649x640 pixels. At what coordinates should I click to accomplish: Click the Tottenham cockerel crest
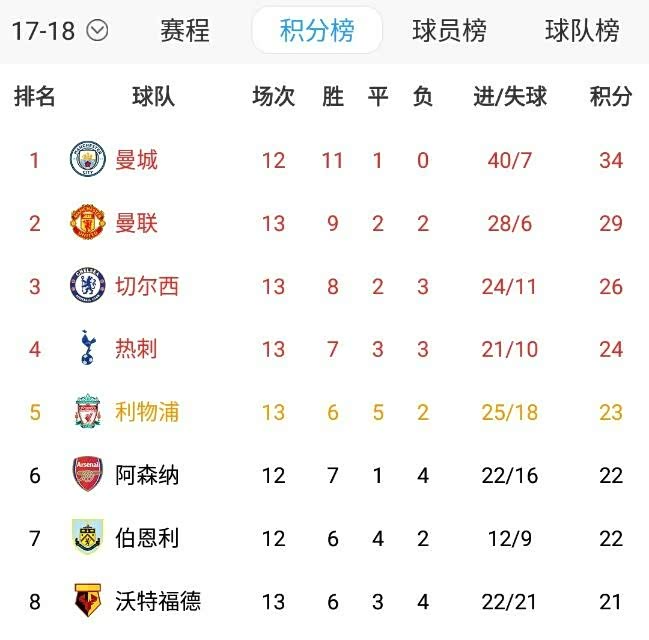[x=87, y=349]
